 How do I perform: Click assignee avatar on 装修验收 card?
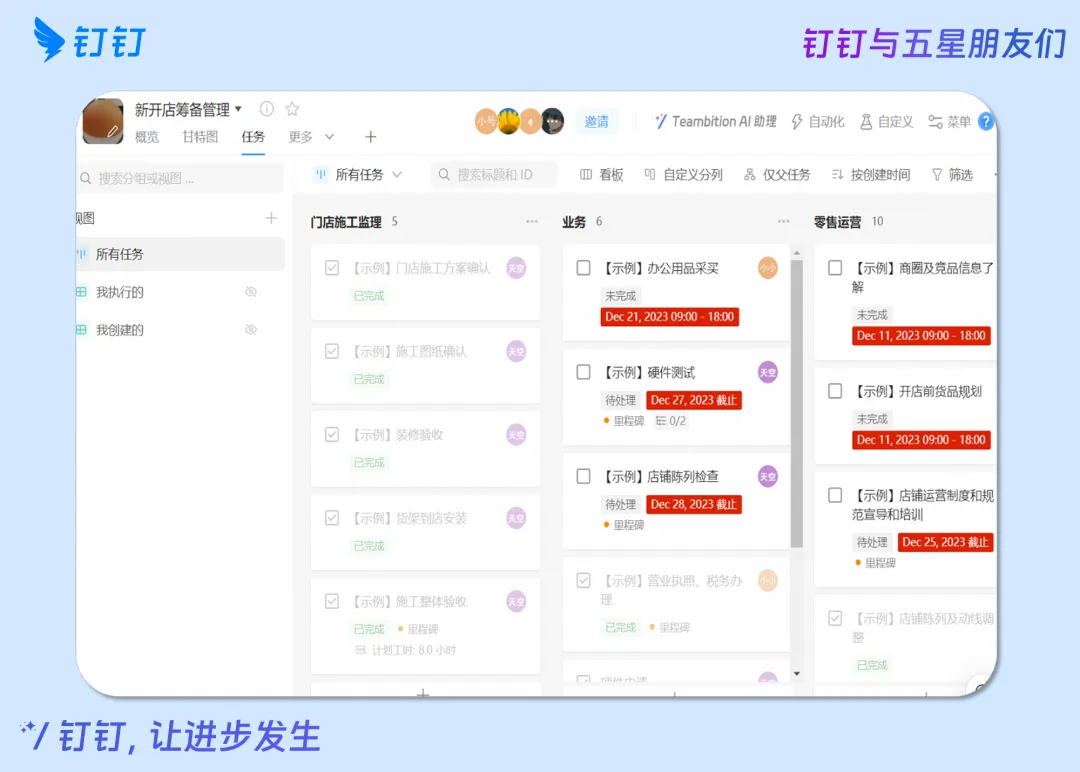point(517,435)
